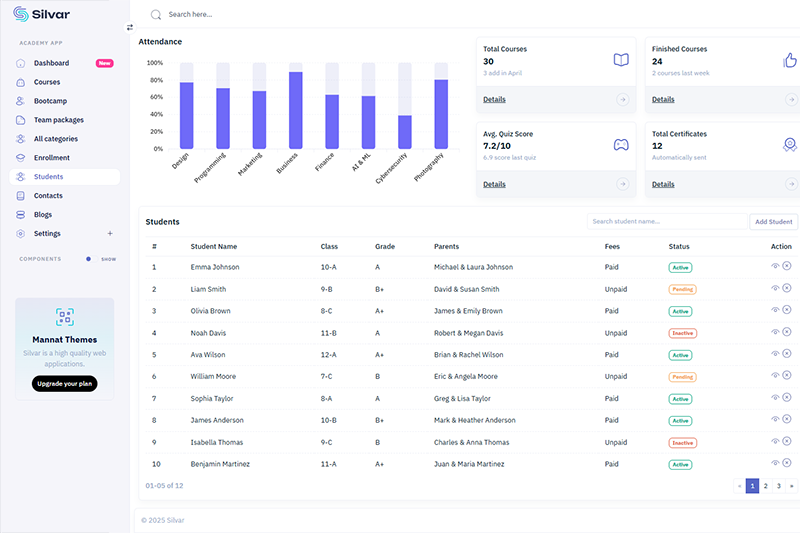Expand the Settings menu plus sign
This screenshot has width=800, height=533.
click(x=110, y=234)
